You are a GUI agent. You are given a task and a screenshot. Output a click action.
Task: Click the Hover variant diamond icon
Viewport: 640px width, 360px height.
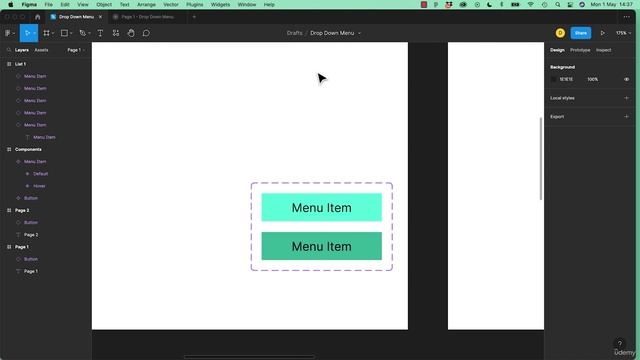click(x=27, y=186)
